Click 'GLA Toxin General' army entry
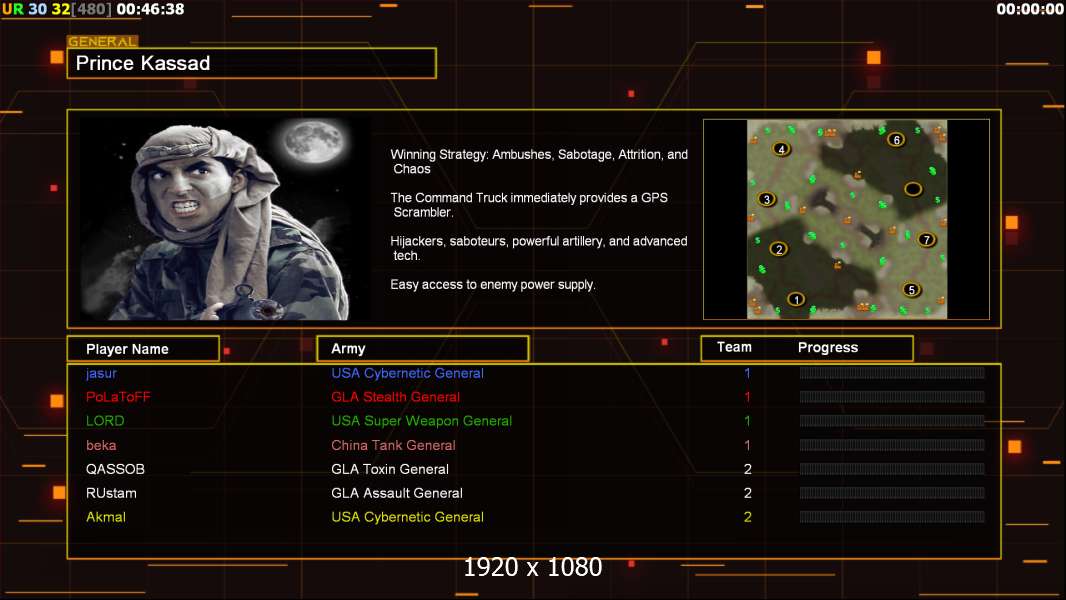Screen dimensions: 1066x600 pos(390,469)
